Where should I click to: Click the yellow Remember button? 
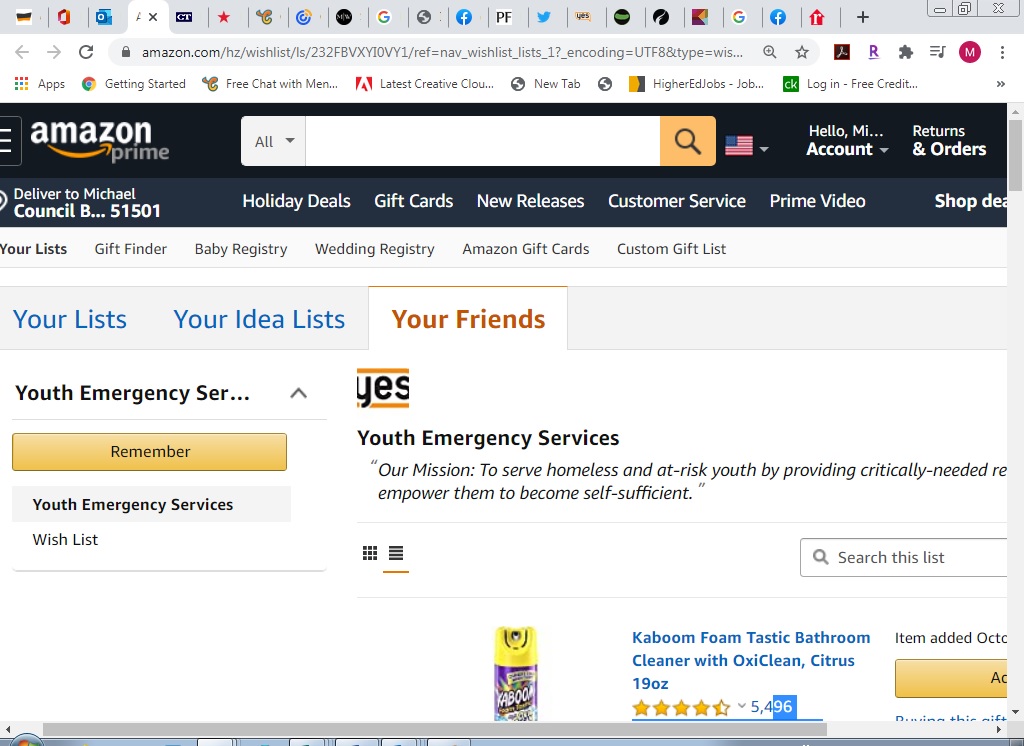point(150,451)
